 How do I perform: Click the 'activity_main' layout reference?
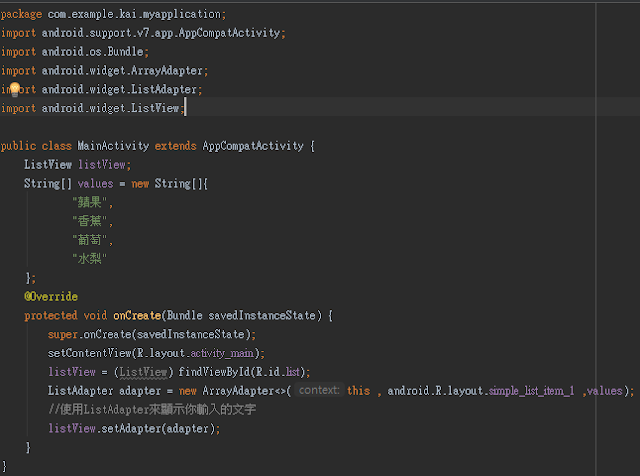(222, 353)
